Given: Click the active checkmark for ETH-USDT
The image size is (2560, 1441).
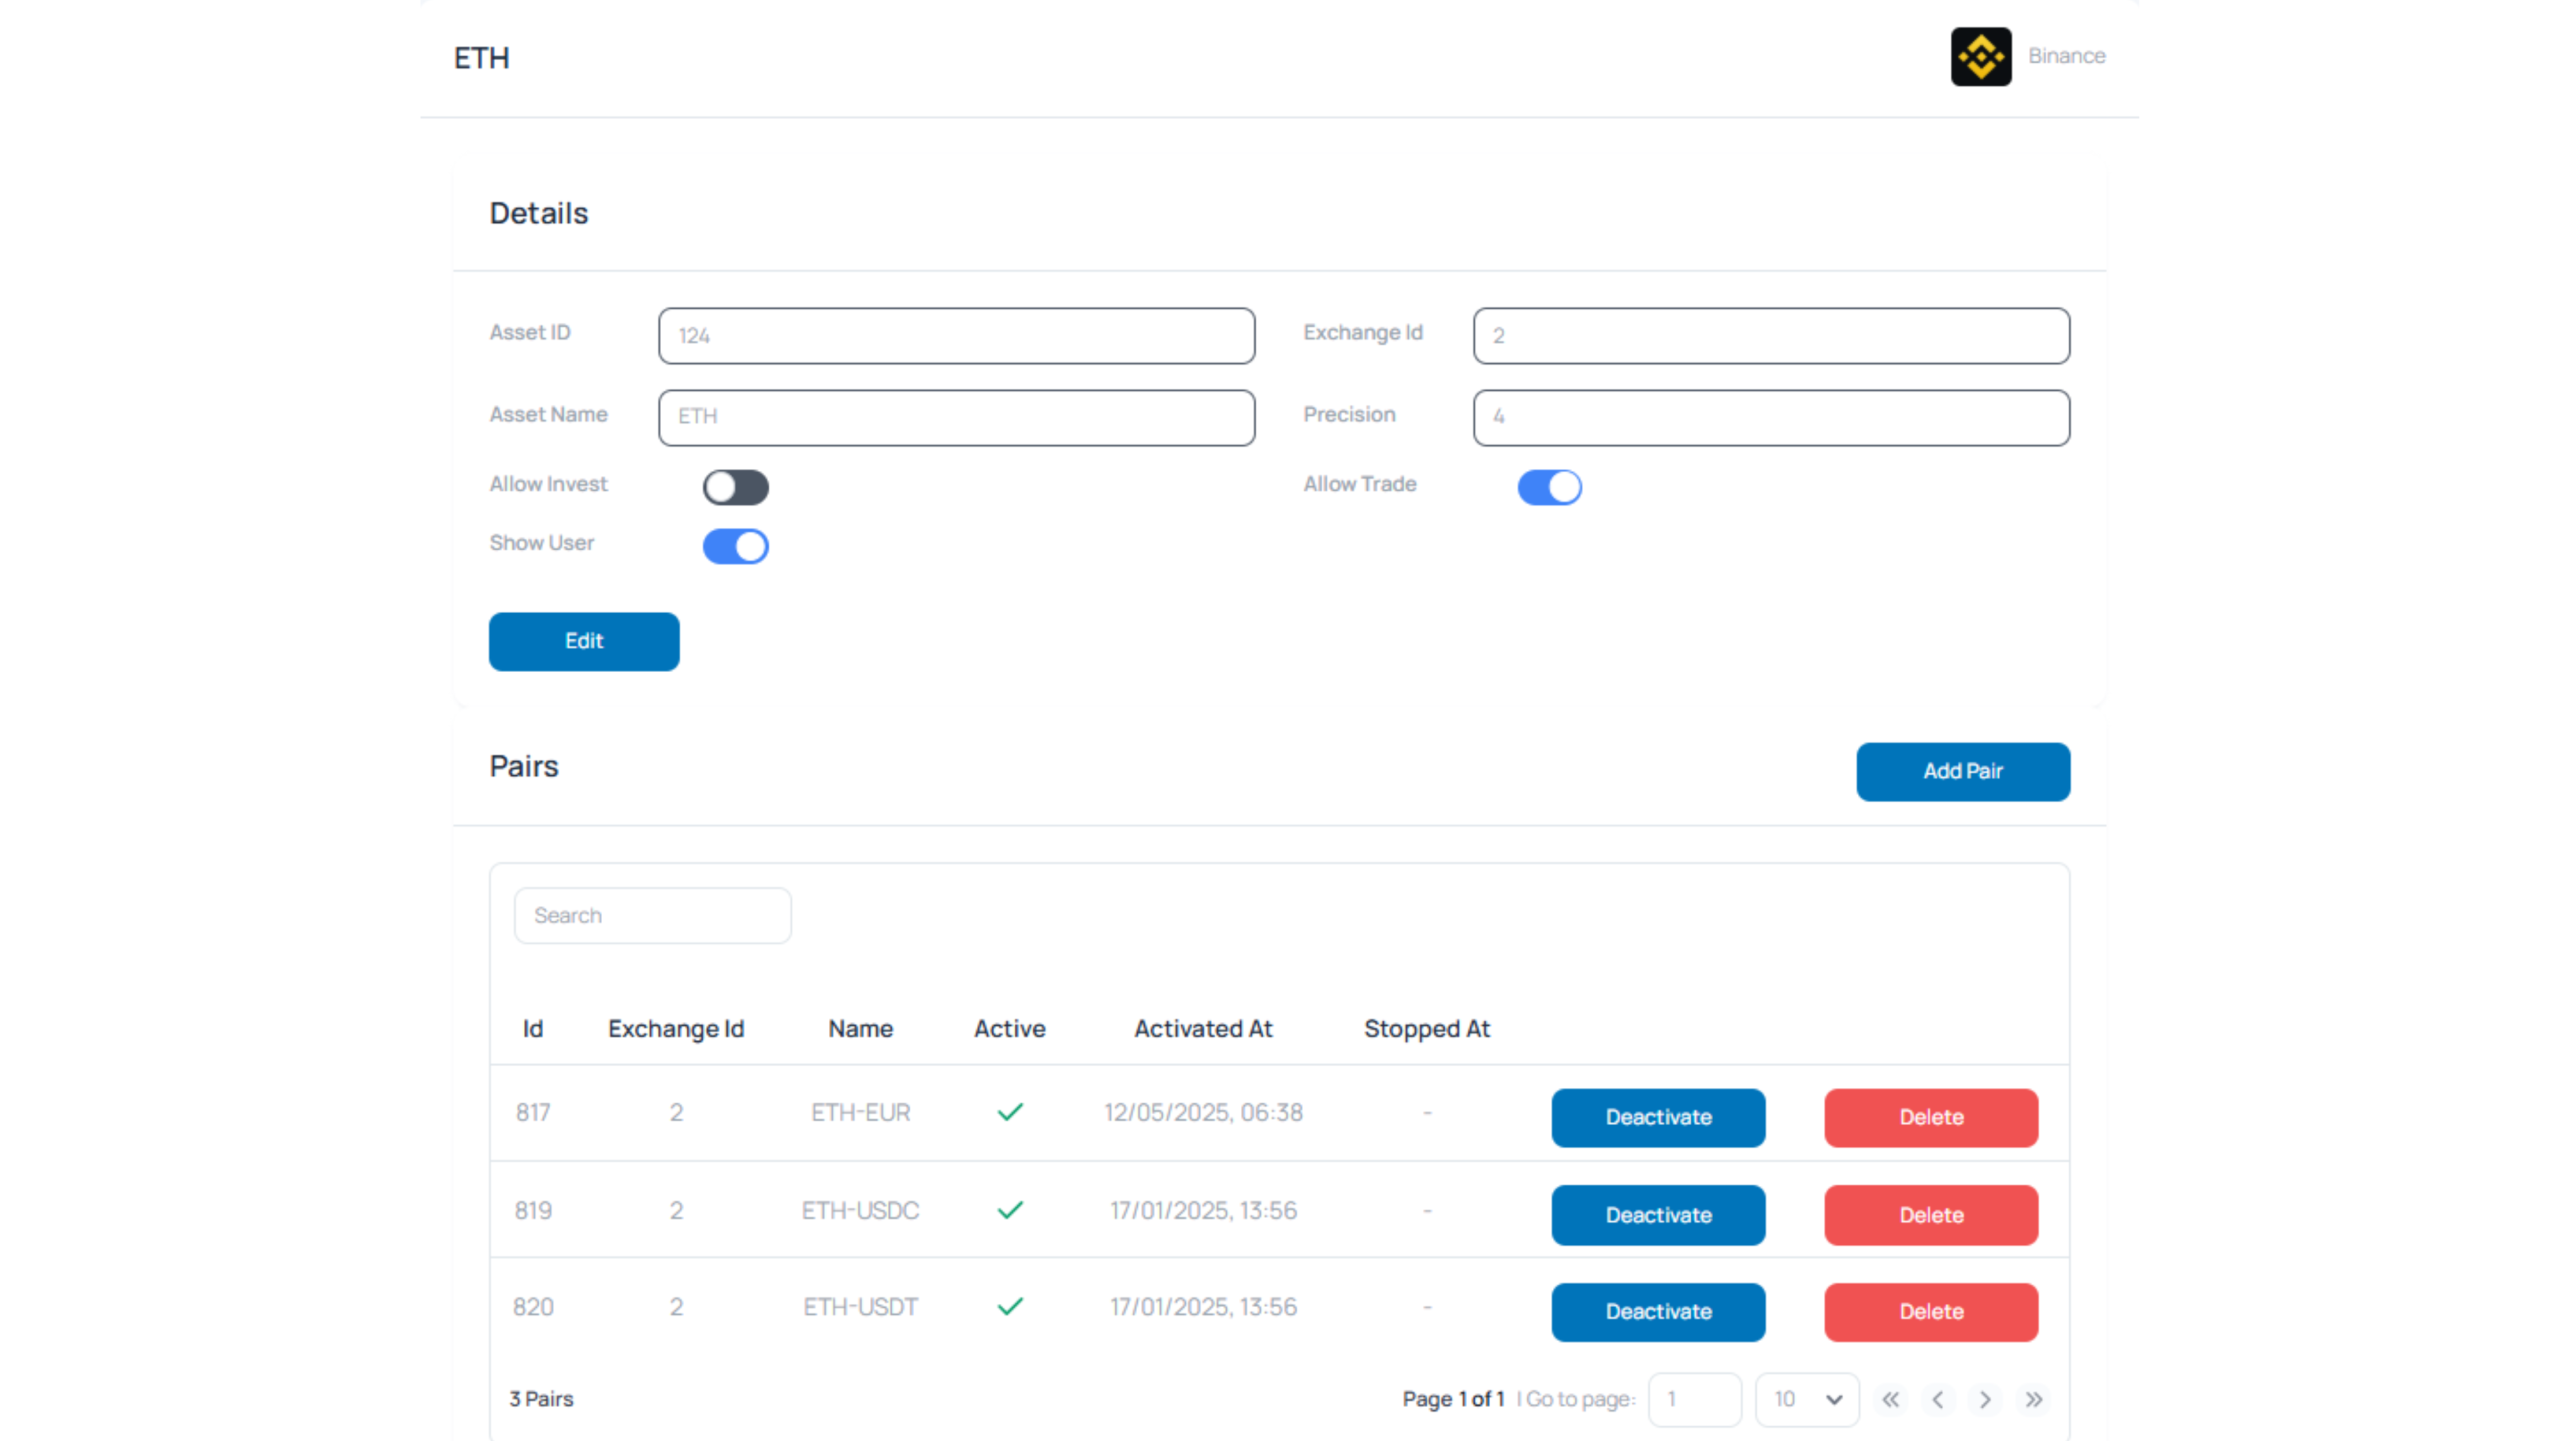Looking at the screenshot, I should point(1010,1306).
